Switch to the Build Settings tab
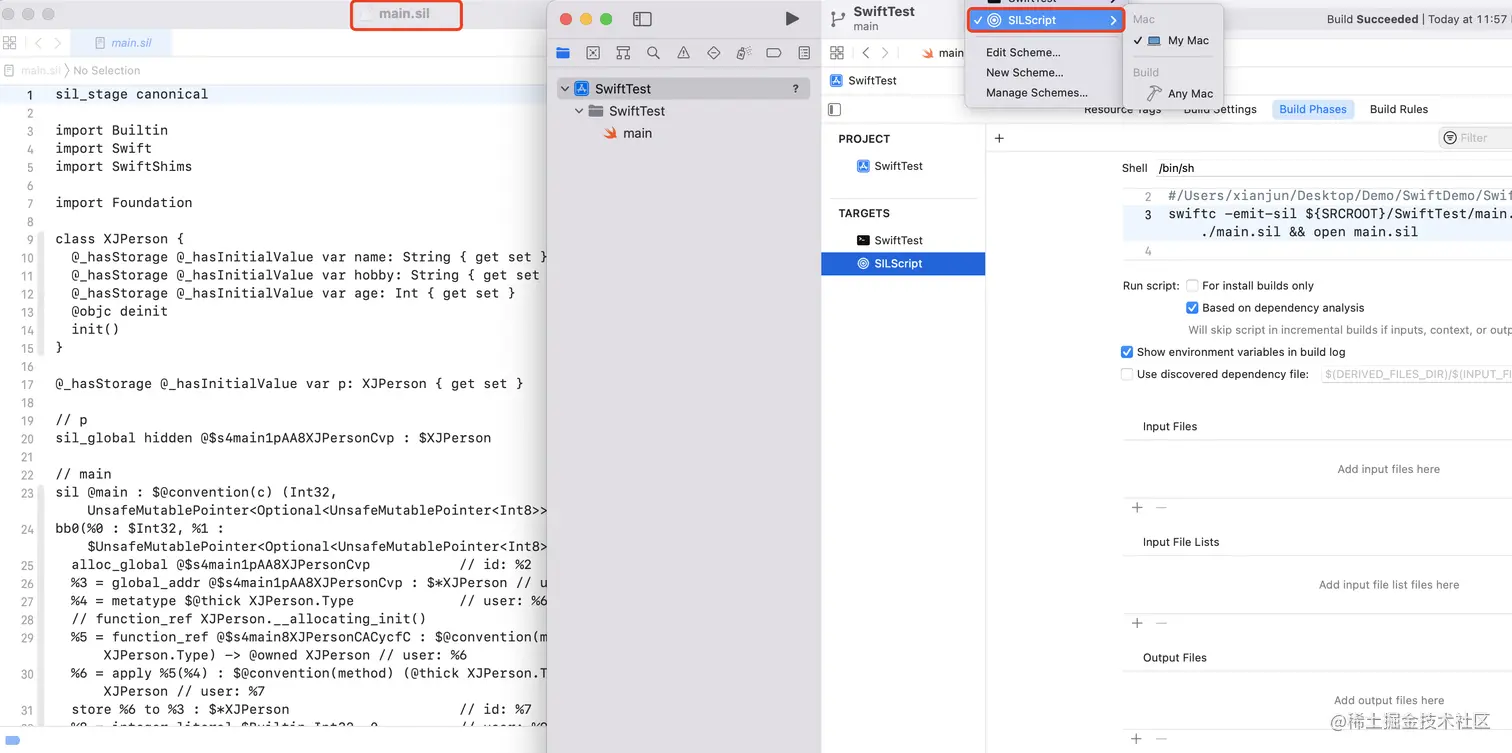 (1220, 110)
